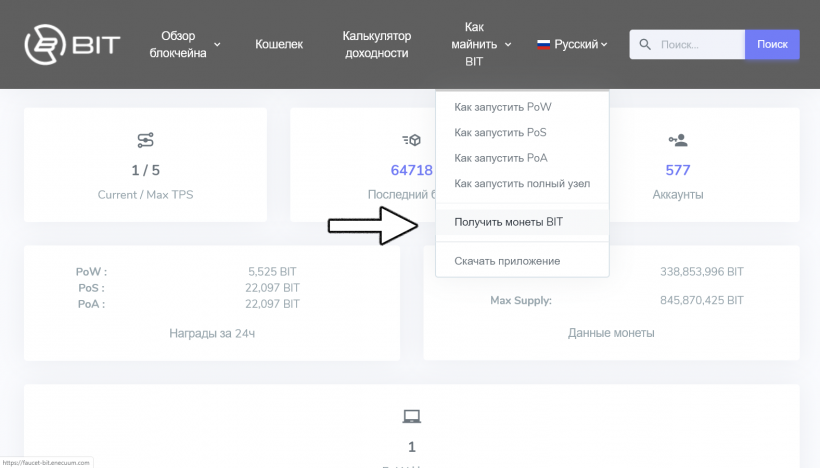Select Как запустить PoW menu item
820x468 pixels.
click(522, 107)
